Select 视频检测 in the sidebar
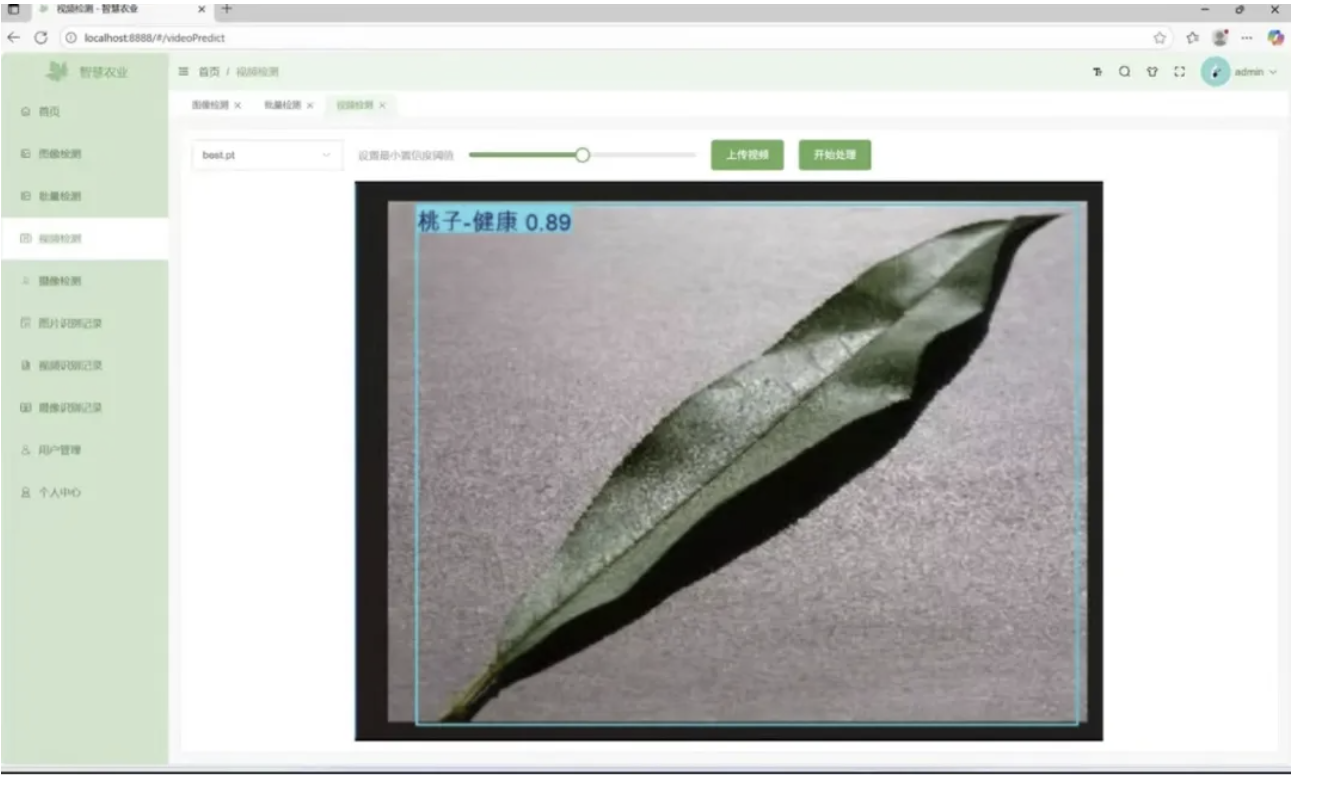The width and height of the screenshot is (1322, 788). pyautogui.click(x=84, y=239)
